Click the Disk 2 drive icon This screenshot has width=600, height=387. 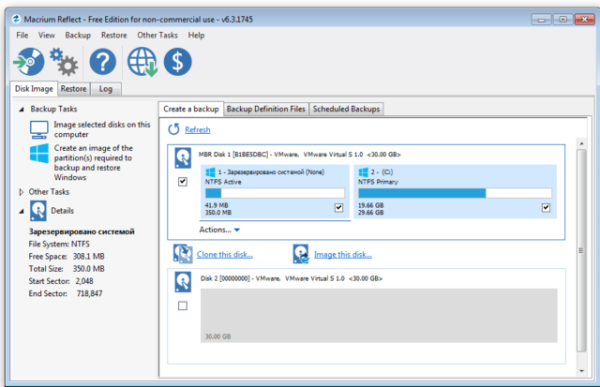click(183, 282)
